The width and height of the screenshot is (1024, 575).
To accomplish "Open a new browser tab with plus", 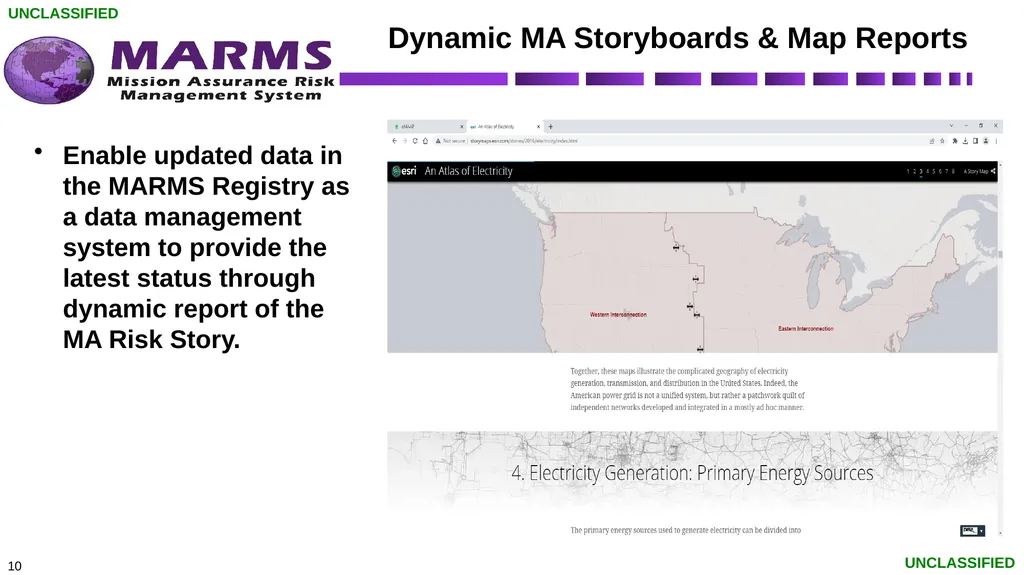I will [551, 127].
